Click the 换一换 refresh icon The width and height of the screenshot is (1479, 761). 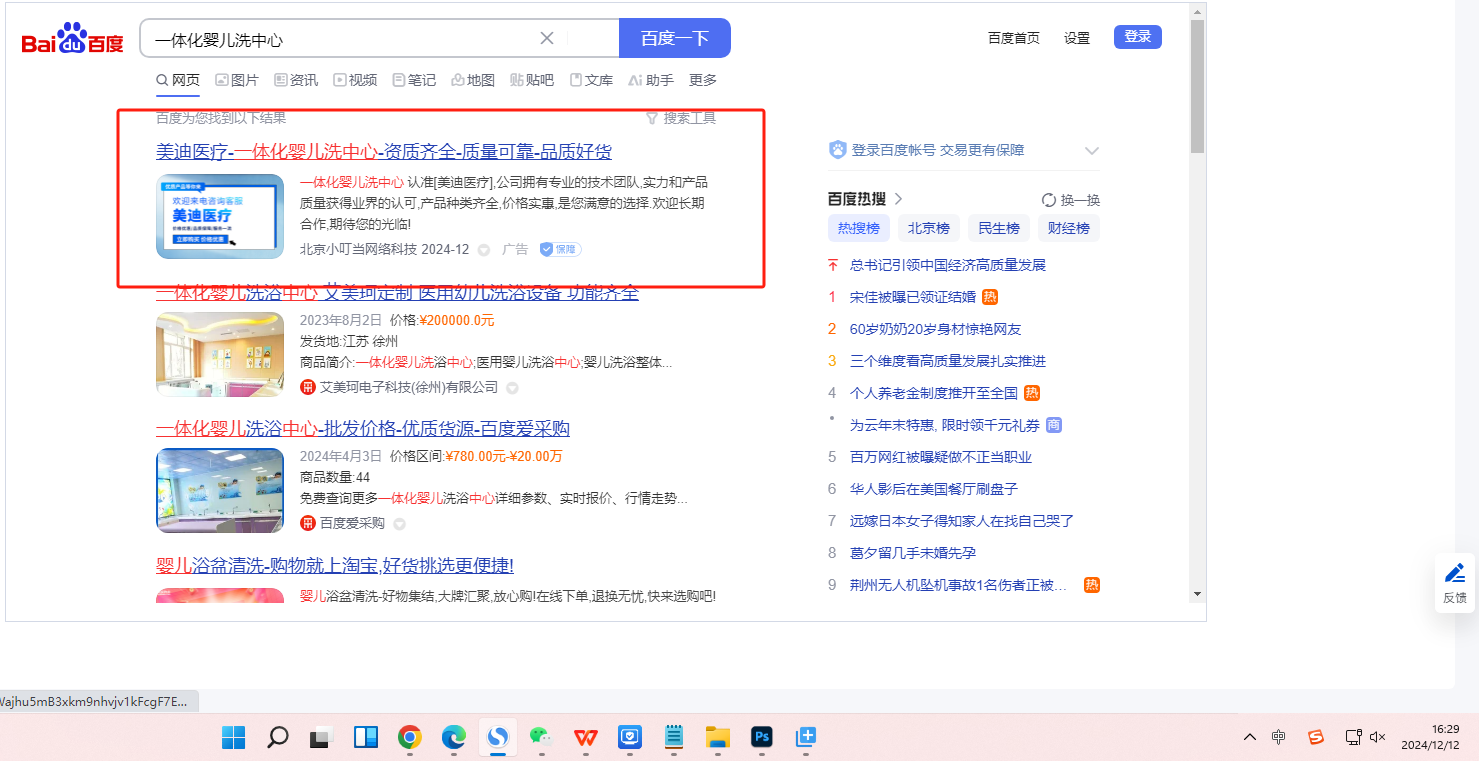pyautogui.click(x=1049, y=200)
